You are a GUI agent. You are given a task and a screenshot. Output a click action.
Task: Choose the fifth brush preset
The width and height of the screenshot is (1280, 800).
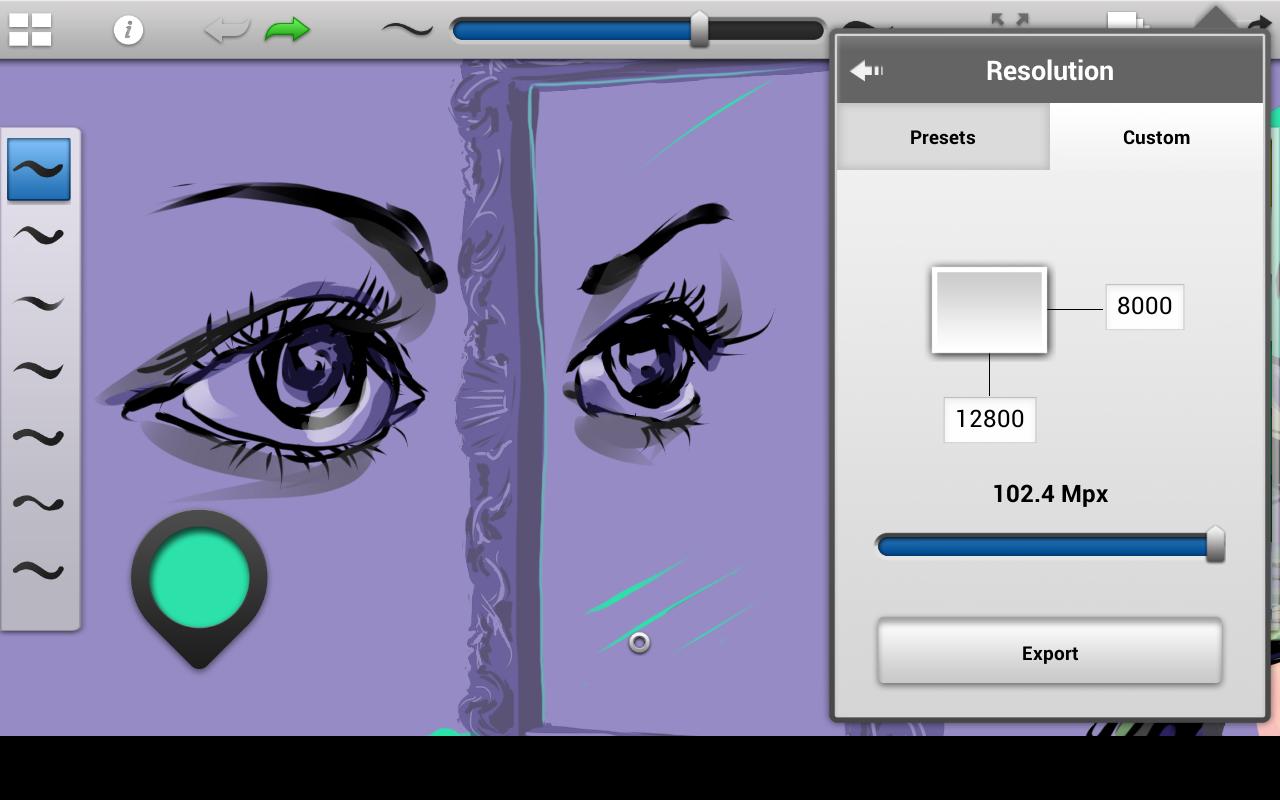39,437
